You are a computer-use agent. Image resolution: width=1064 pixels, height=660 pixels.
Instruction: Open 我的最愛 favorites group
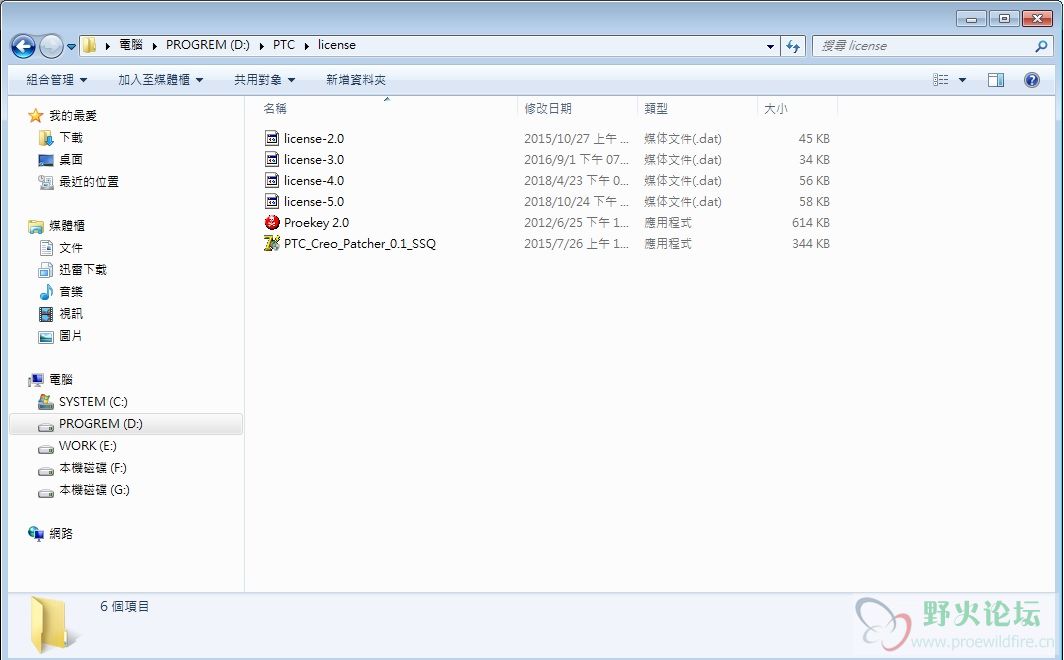pyautogui.click(x=73, y=116)
